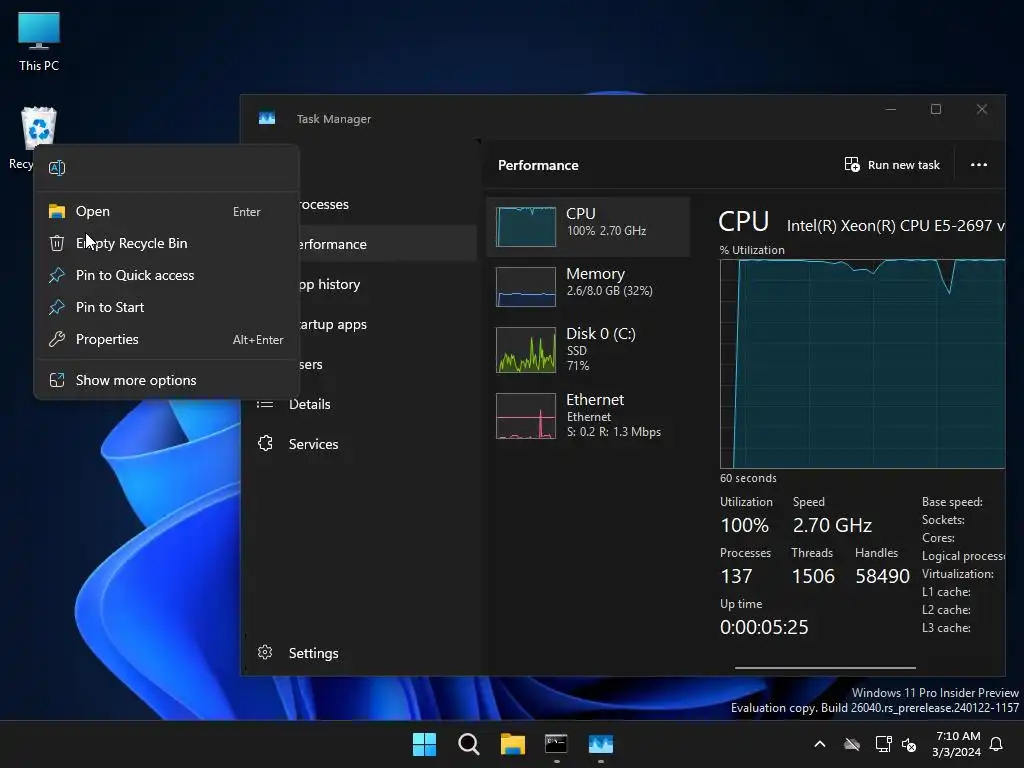Viewport: 1024px width, 768px height.
Task: Open App history page in sidebar
Action: pyautogui.click(x=388, y=284)
